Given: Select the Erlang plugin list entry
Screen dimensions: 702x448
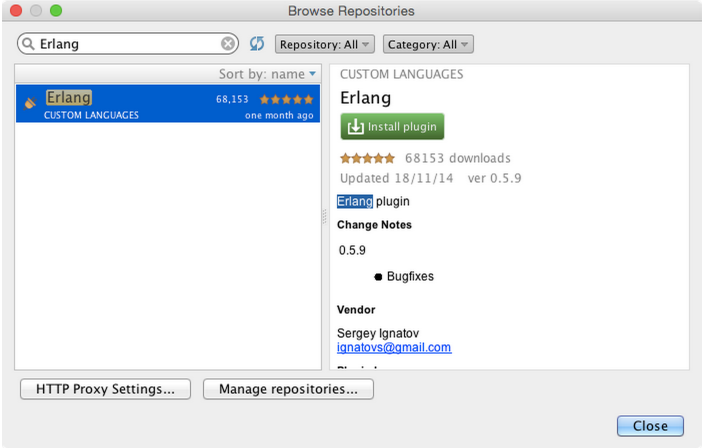Looking at the screenshot, I should click(x=168, y=103).
